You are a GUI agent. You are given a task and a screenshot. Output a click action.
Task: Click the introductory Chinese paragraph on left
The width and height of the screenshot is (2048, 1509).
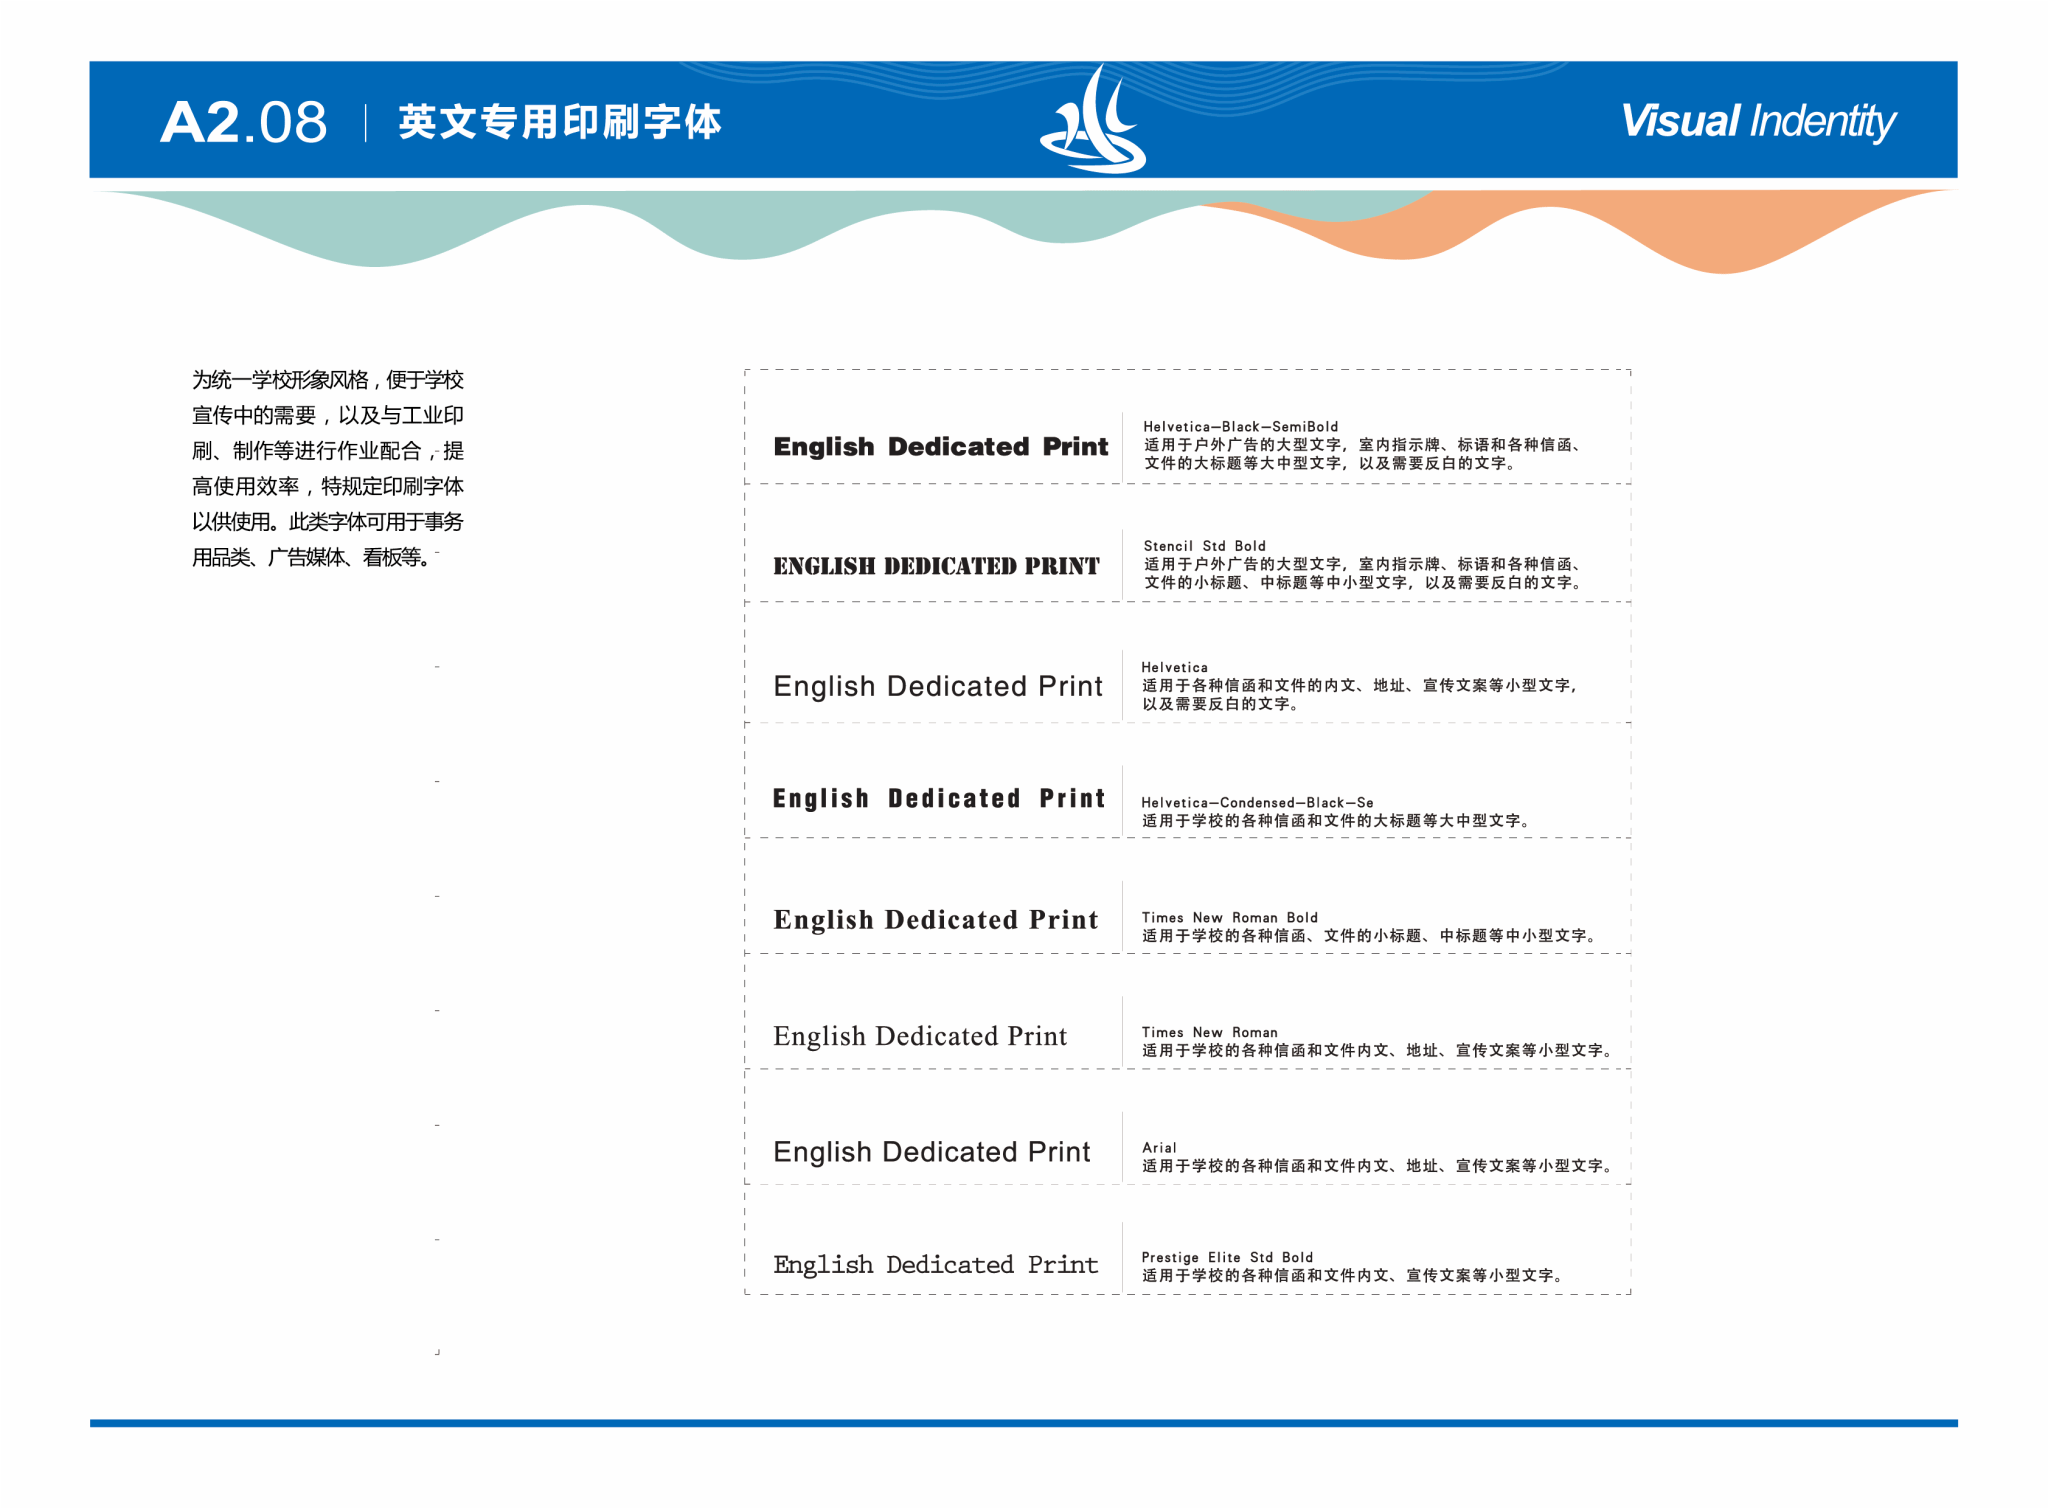coord(327,468)
